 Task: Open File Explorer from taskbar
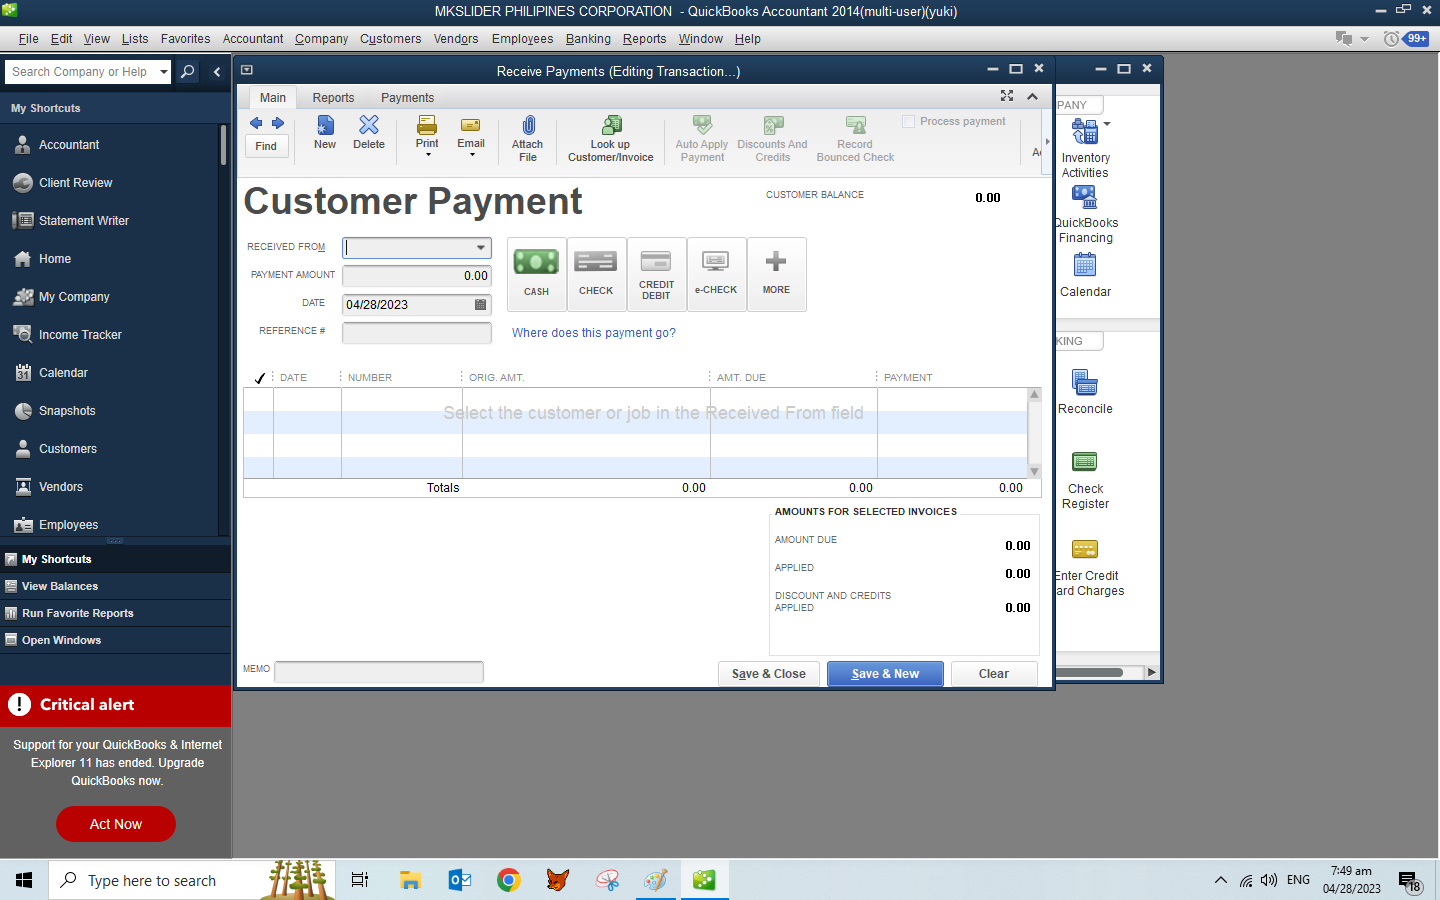coord(410,880)
